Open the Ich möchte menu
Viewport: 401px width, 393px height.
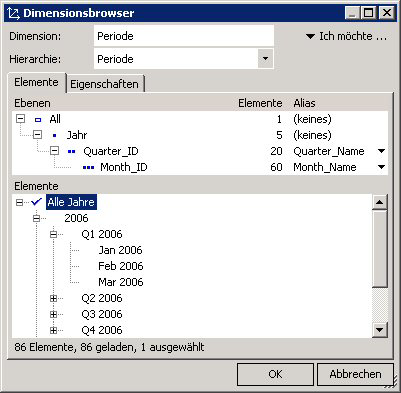click(347, 36)
